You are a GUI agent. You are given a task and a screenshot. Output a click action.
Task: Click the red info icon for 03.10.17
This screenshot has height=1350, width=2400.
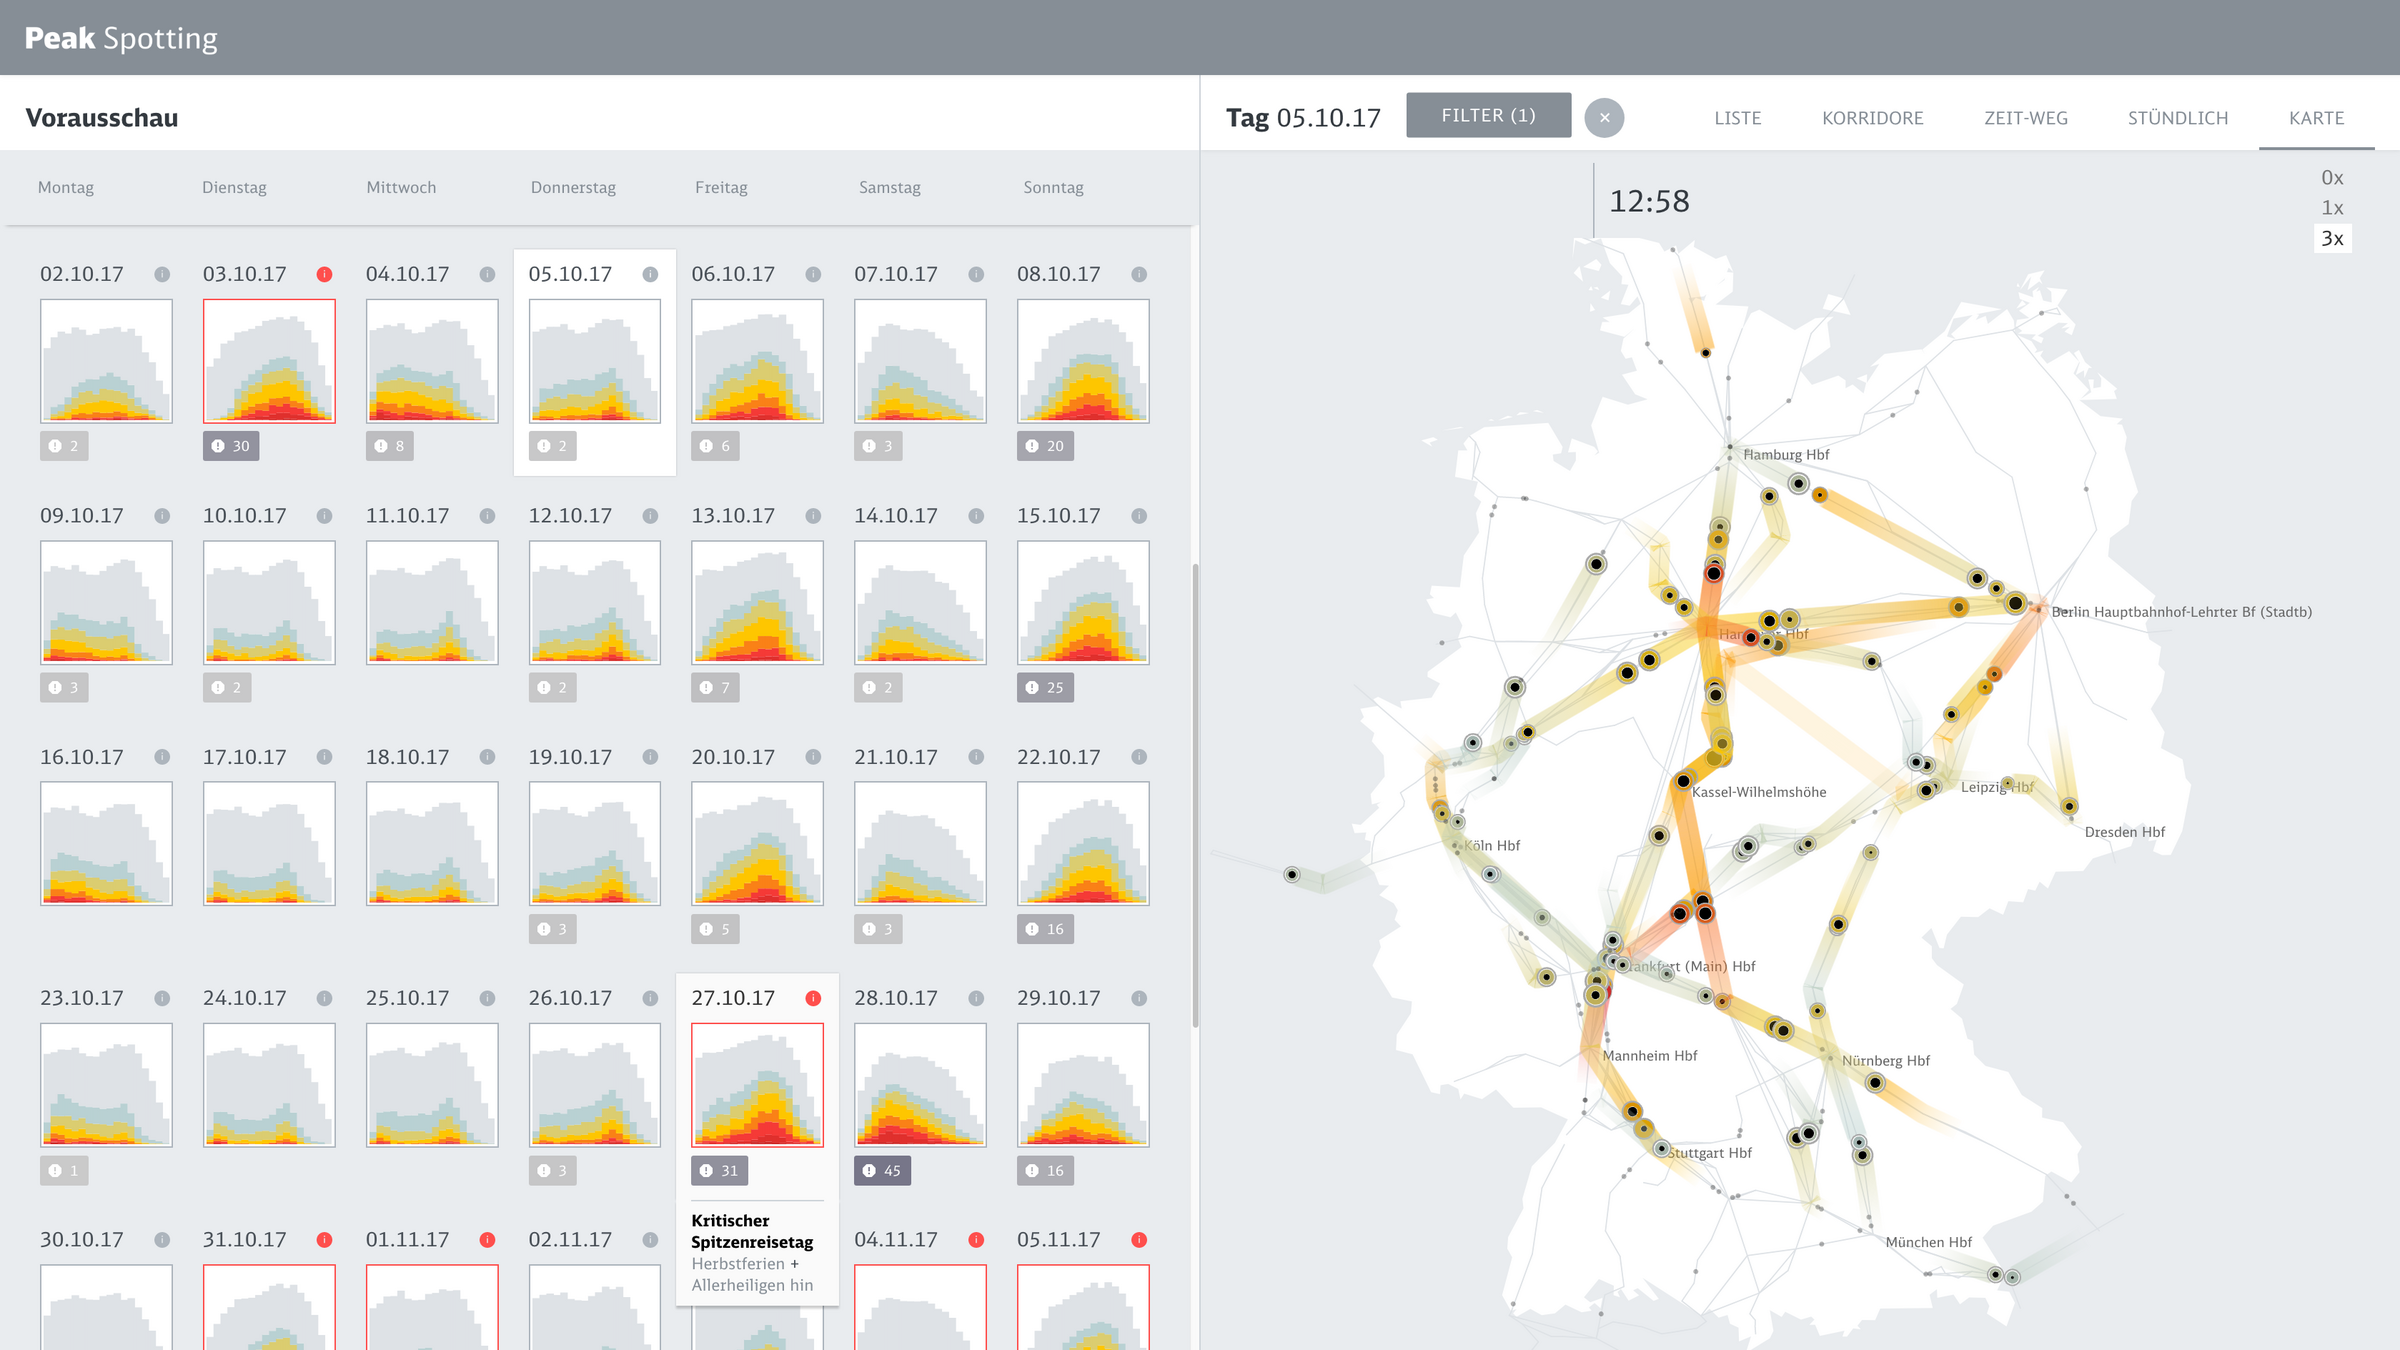324,274
